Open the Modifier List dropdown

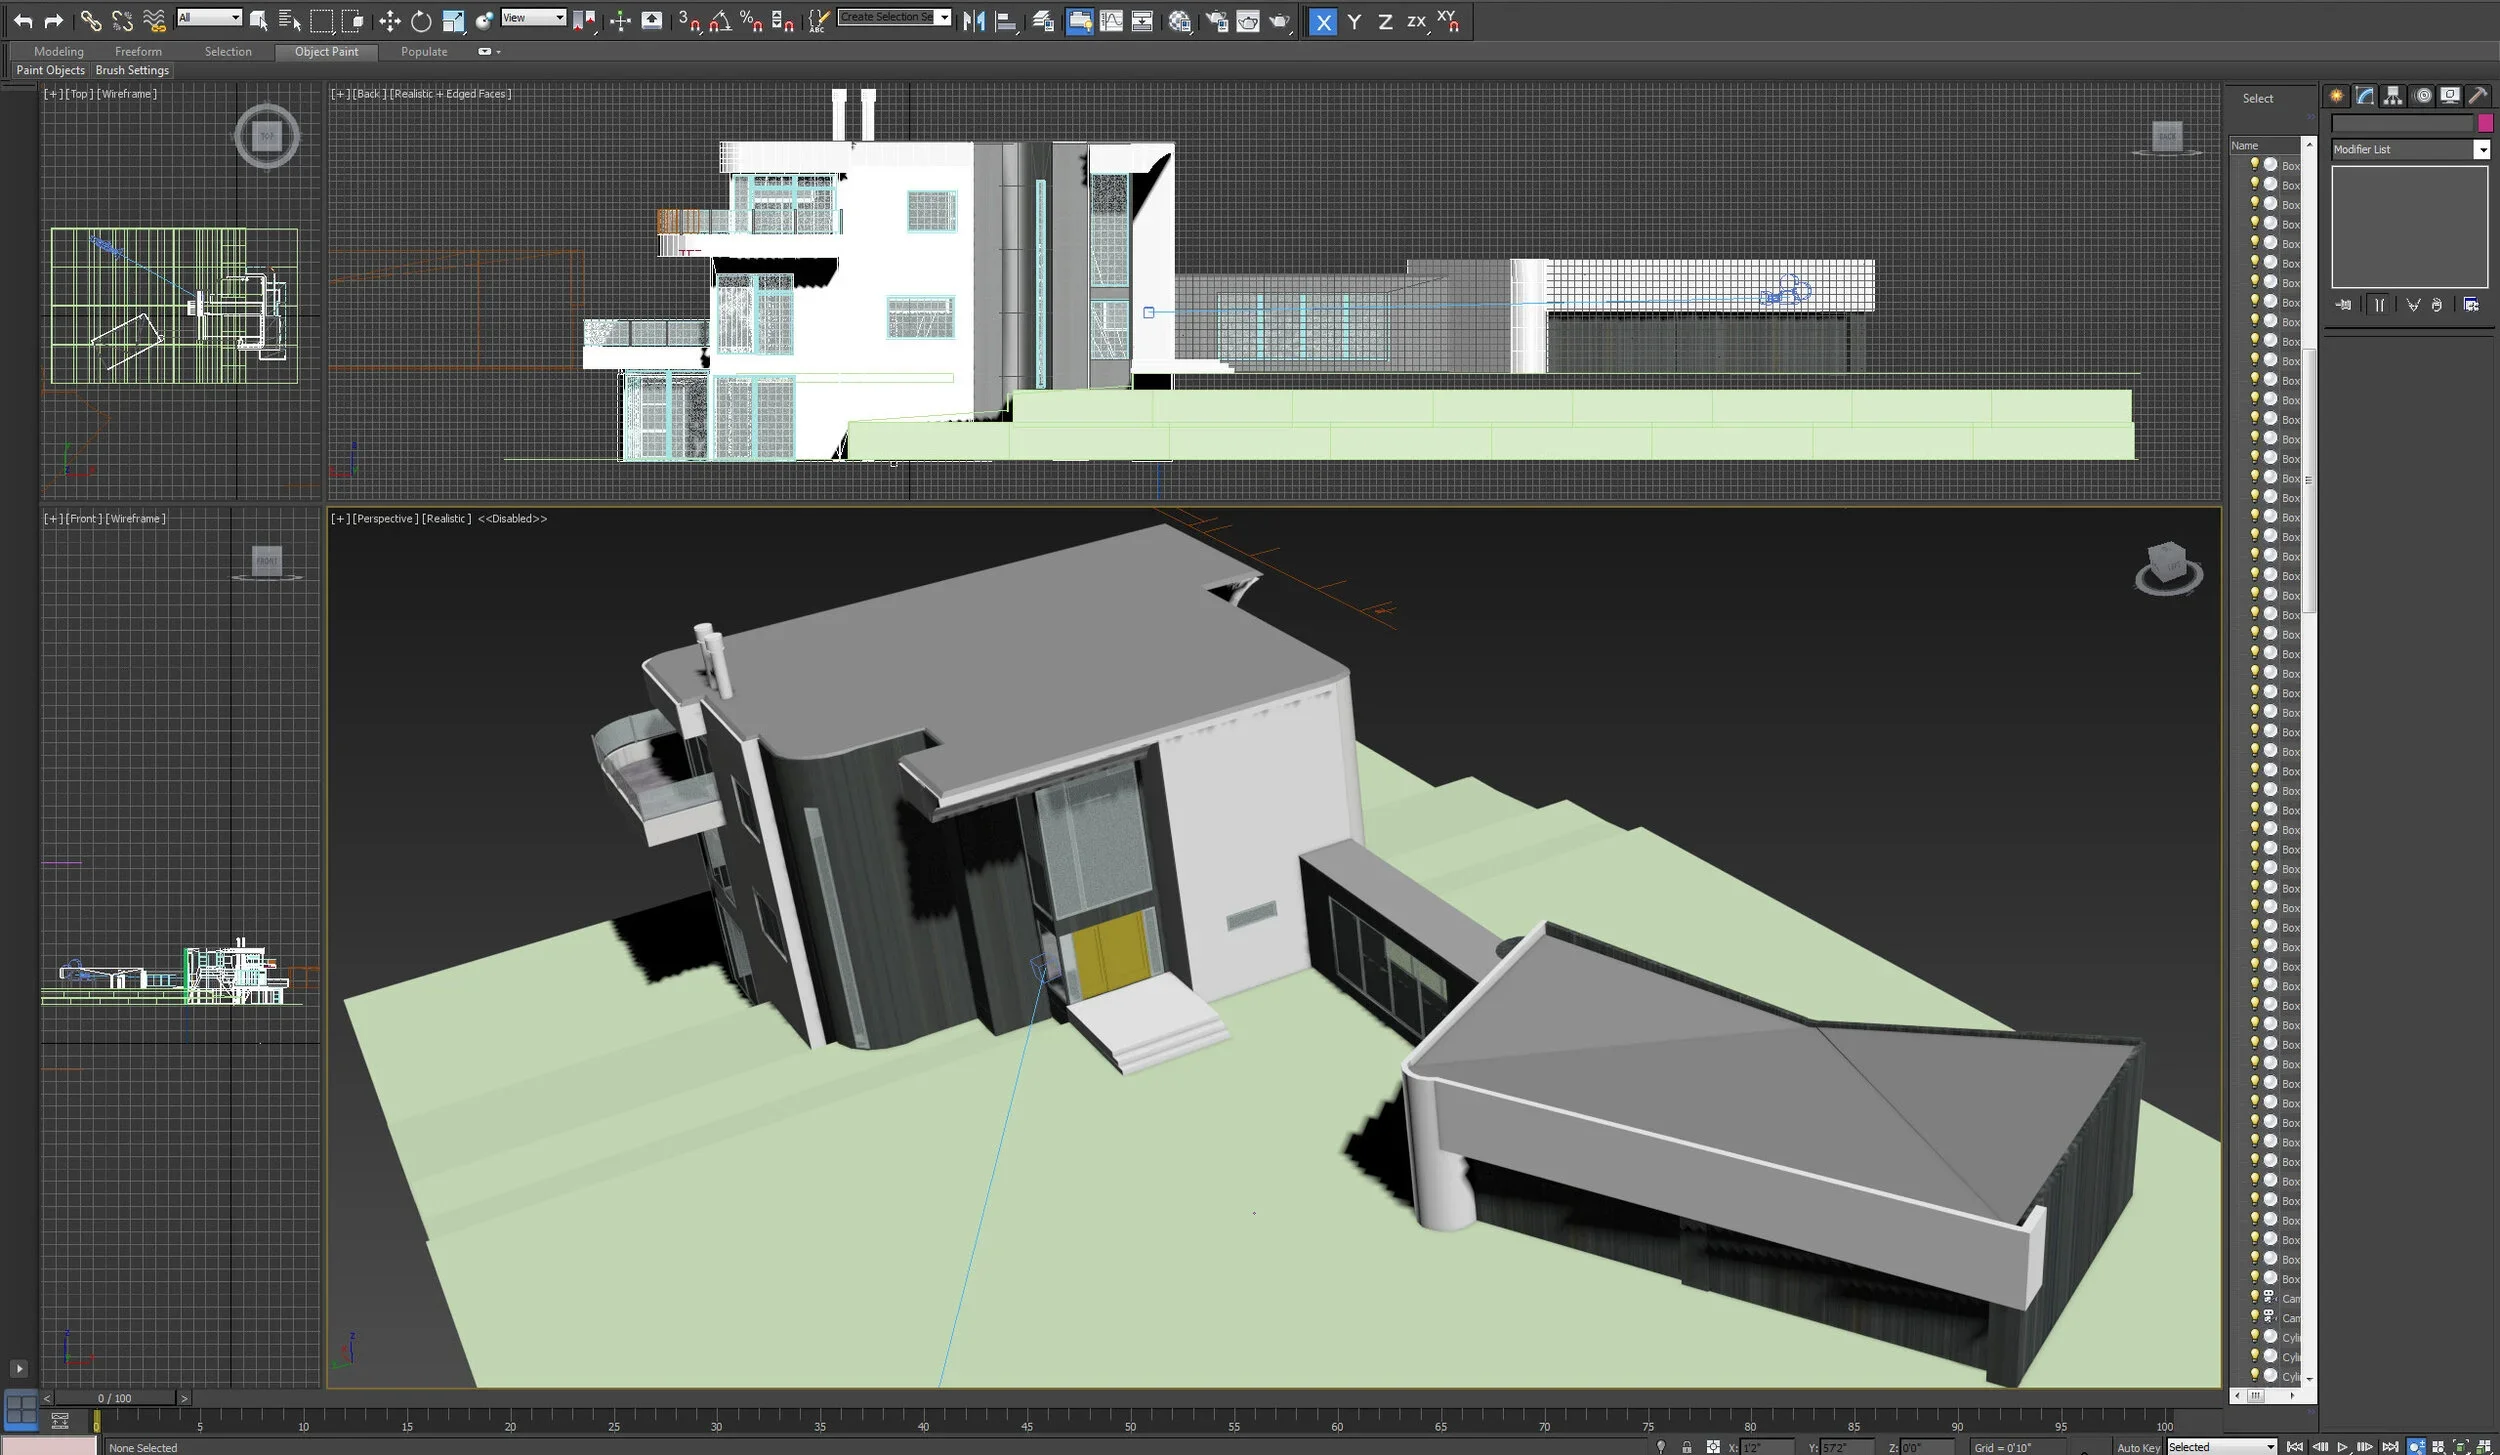(2481, 149)
